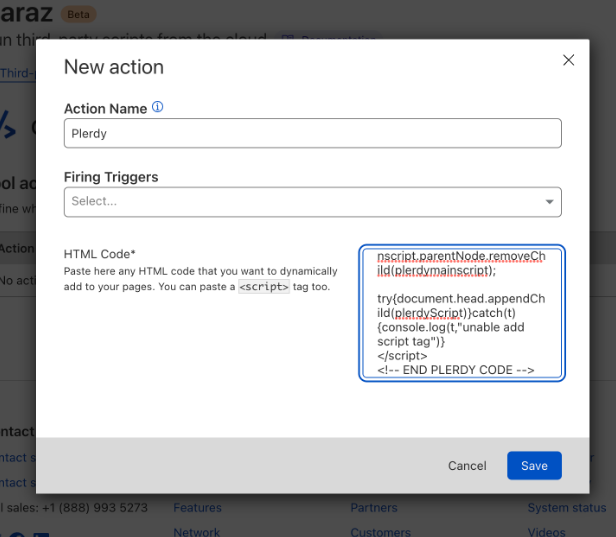Click the New action dialog title

click(x=114, y=67)
